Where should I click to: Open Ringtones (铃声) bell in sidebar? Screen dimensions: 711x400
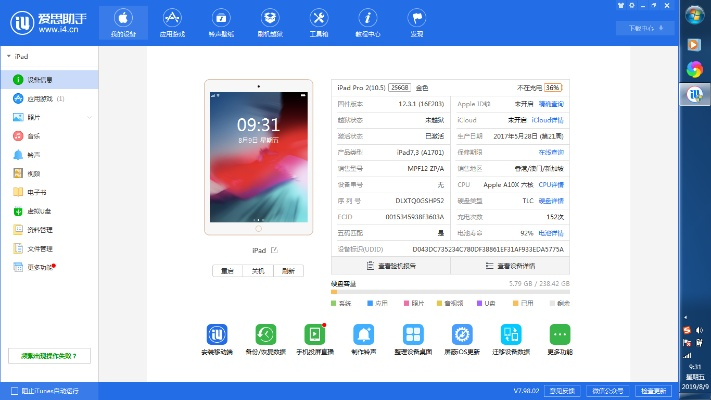click(x=49, y=155)
